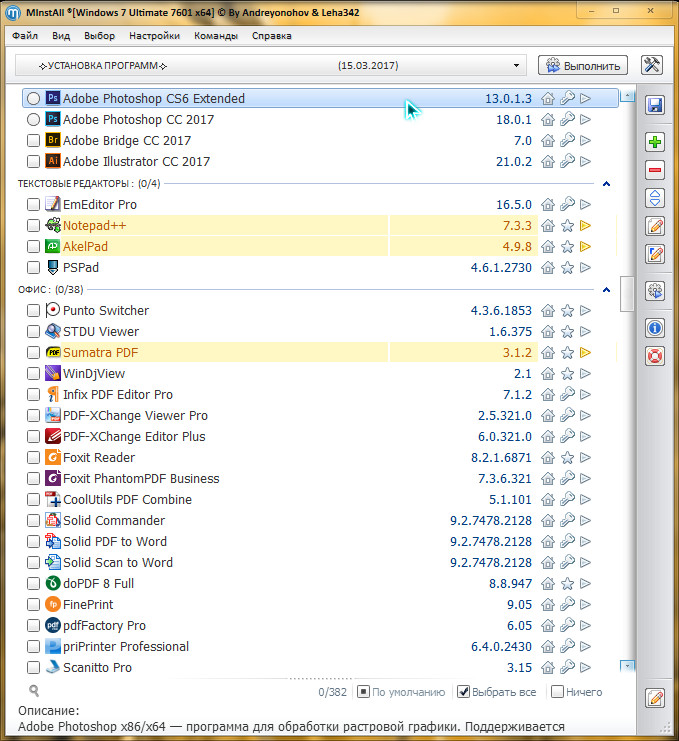
Task: Open the 'УСТАНОВКА ПРОГРАММ' profile dropdown
Action: (271, 65)
